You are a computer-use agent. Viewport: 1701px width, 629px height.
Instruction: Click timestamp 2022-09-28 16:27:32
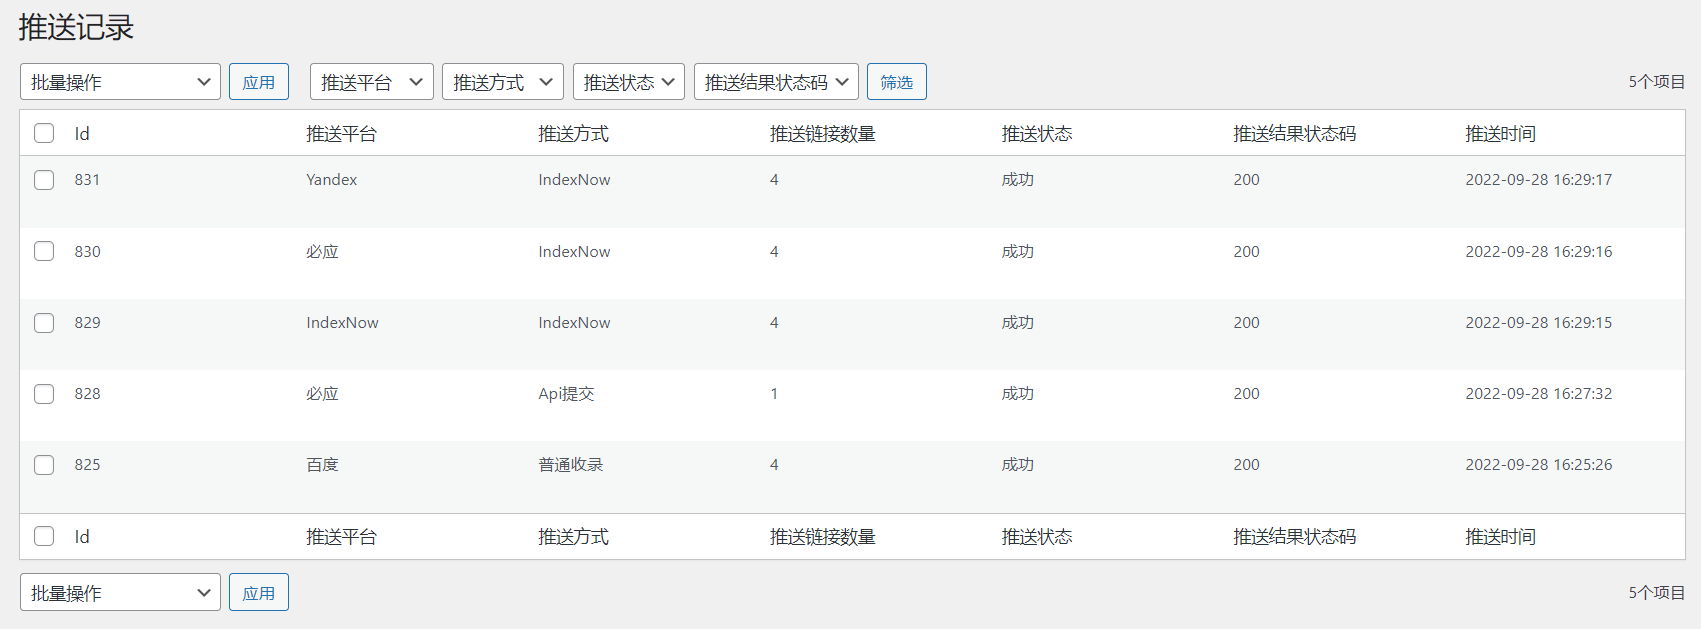tap(1539, 393)
